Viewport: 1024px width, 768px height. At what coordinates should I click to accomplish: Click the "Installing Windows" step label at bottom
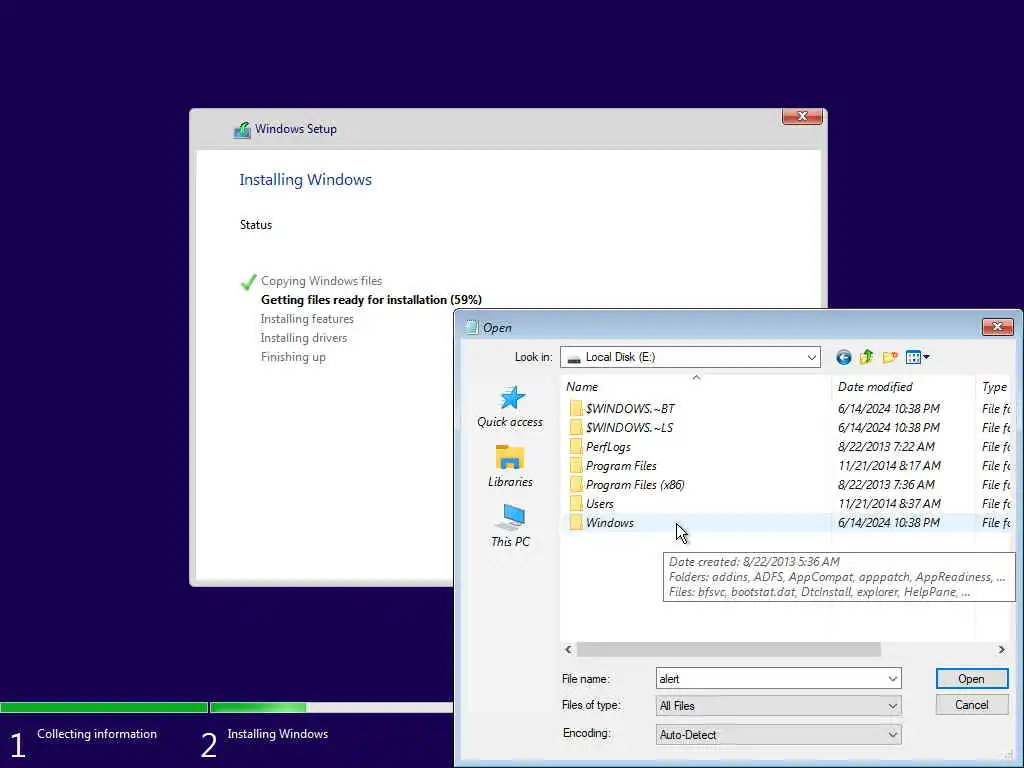(278, 734)
